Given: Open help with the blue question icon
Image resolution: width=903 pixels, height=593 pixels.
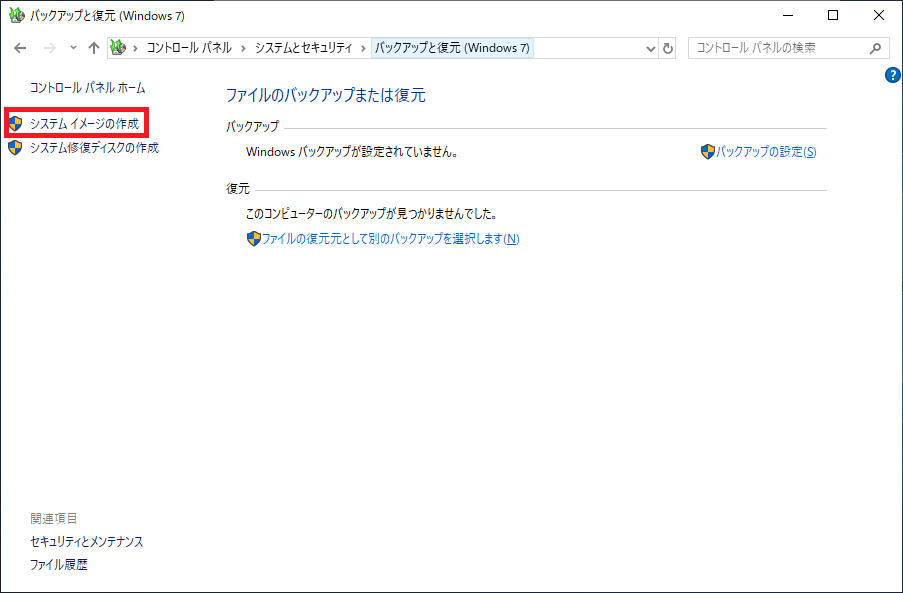Looking at the screenshot, I should (892, 75).
